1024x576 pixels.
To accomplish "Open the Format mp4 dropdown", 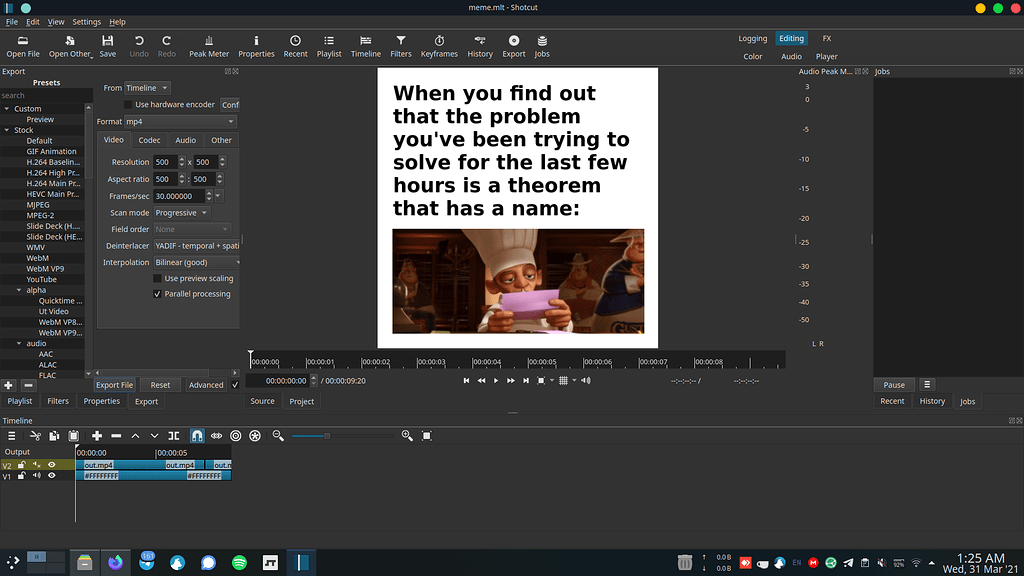I will [x=180, y=121].
